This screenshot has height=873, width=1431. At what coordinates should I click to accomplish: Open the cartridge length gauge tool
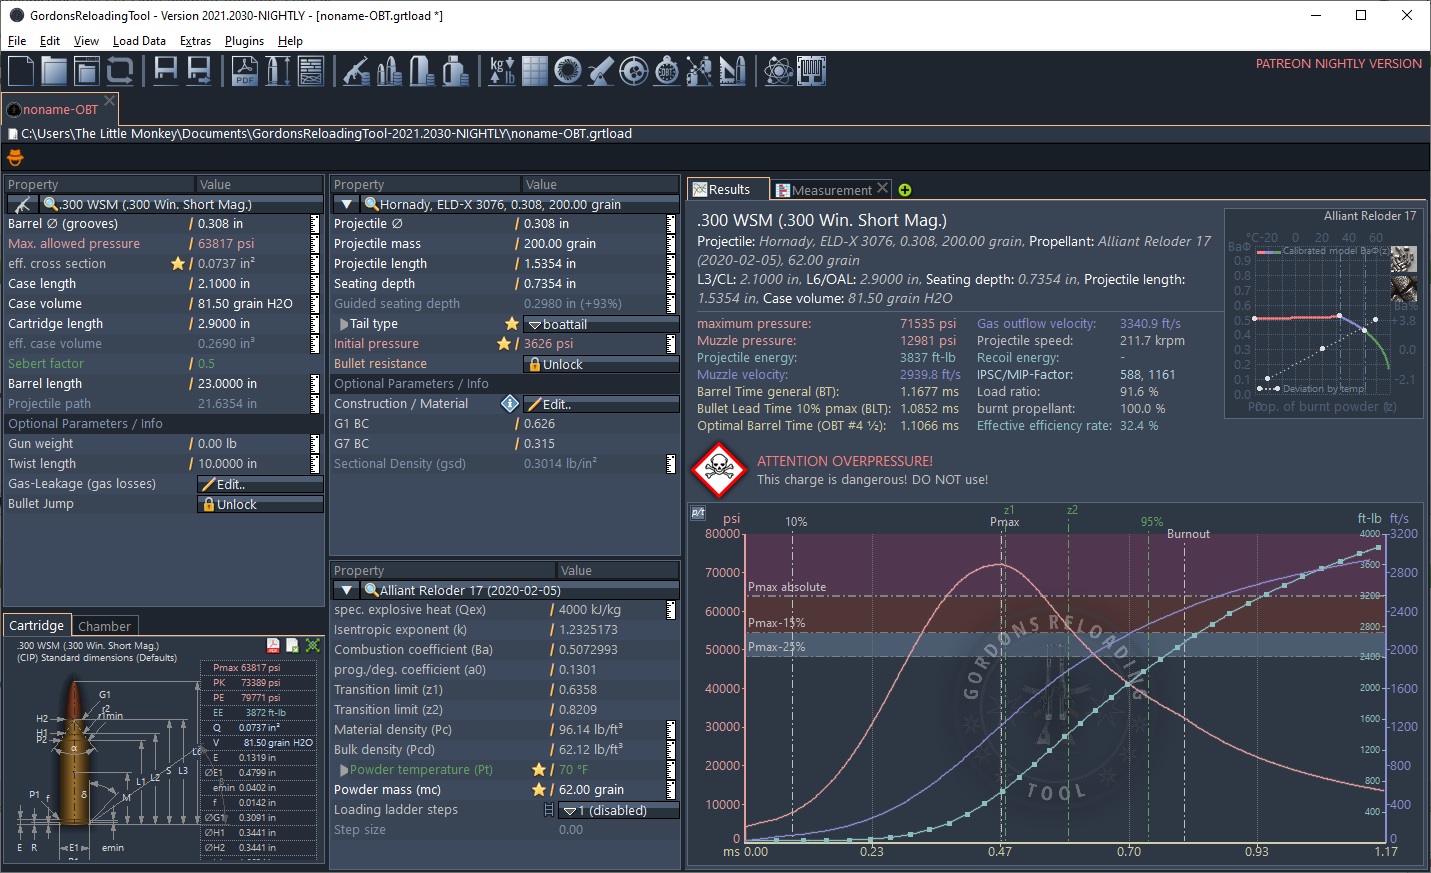(278, 71)
